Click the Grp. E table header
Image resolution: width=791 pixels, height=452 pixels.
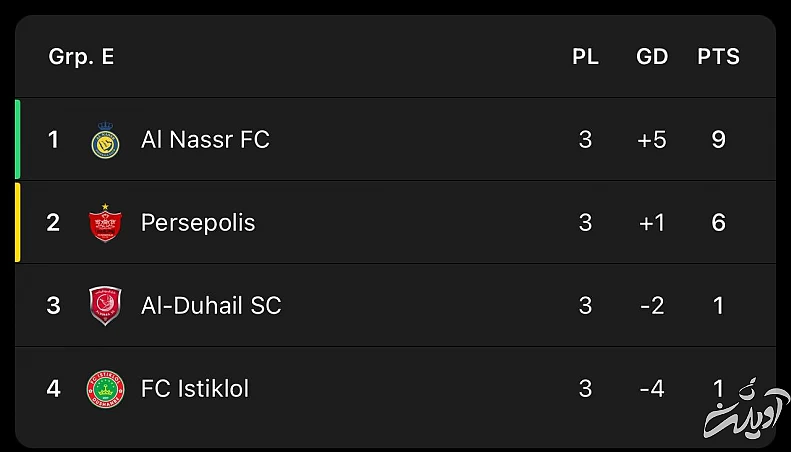[x=81, y=57]
